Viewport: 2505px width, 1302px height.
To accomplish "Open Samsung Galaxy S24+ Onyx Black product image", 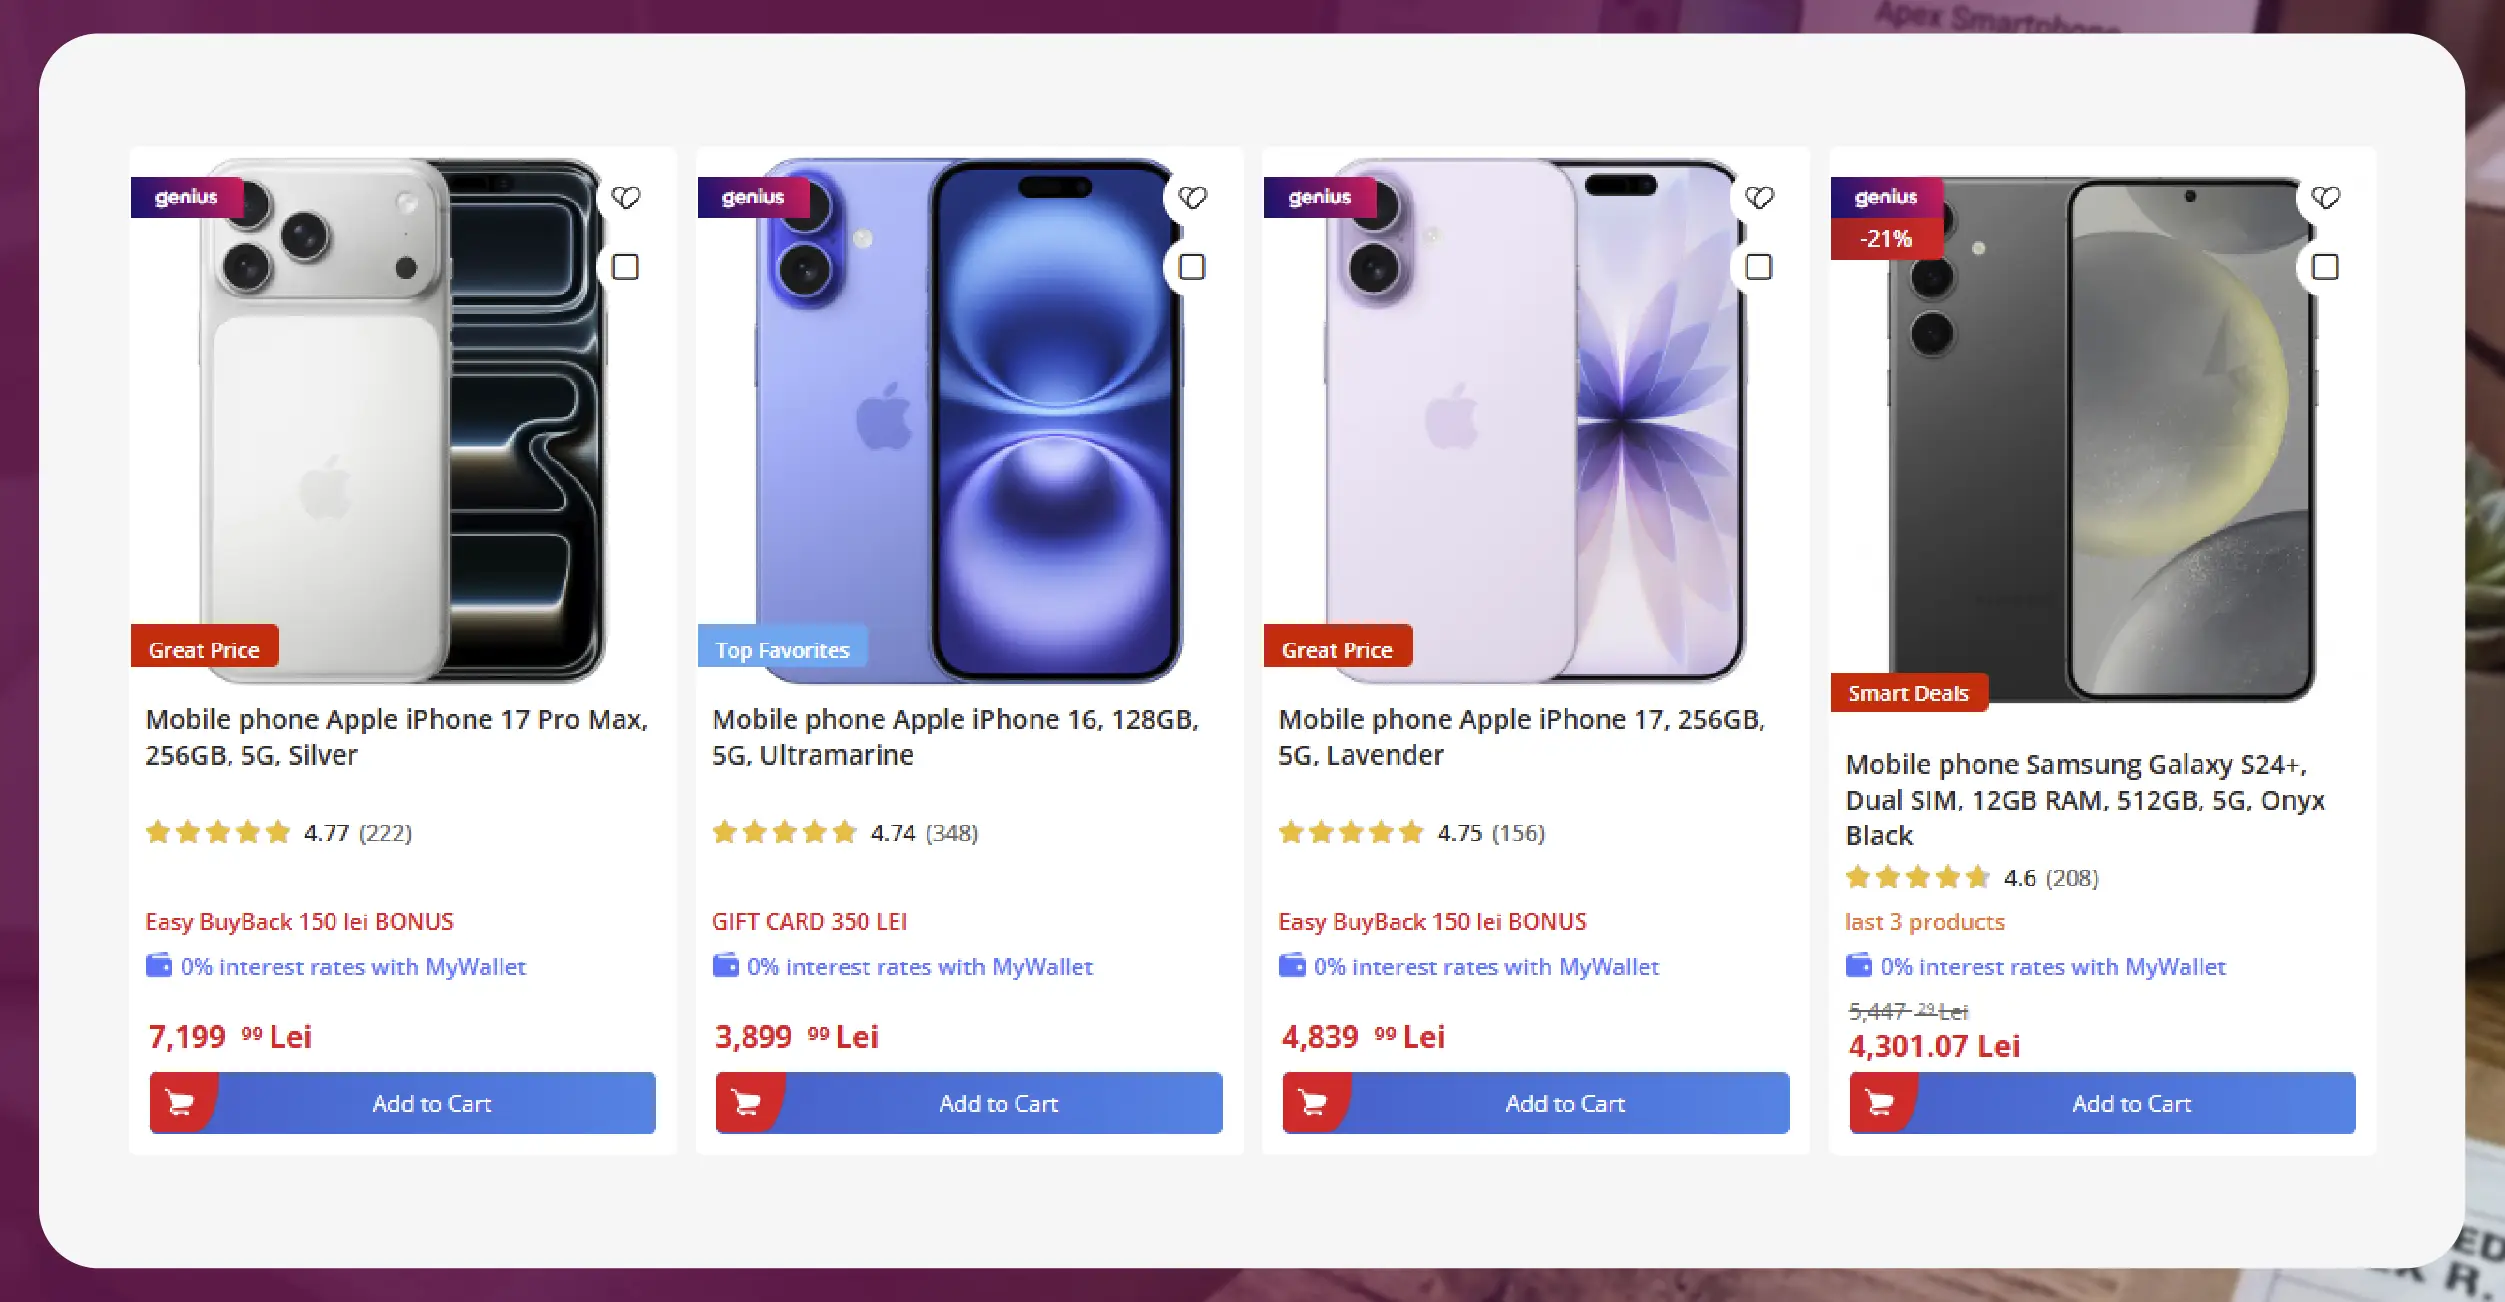I will click(x=2100, y=440).
